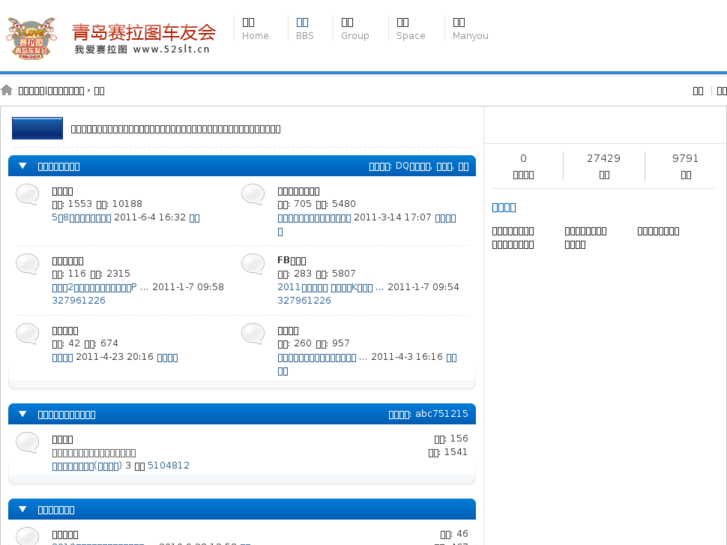Screen dimensions: 727x545
Task: Click bubble icon of forum with 705 threads
Action: [253, 194]
